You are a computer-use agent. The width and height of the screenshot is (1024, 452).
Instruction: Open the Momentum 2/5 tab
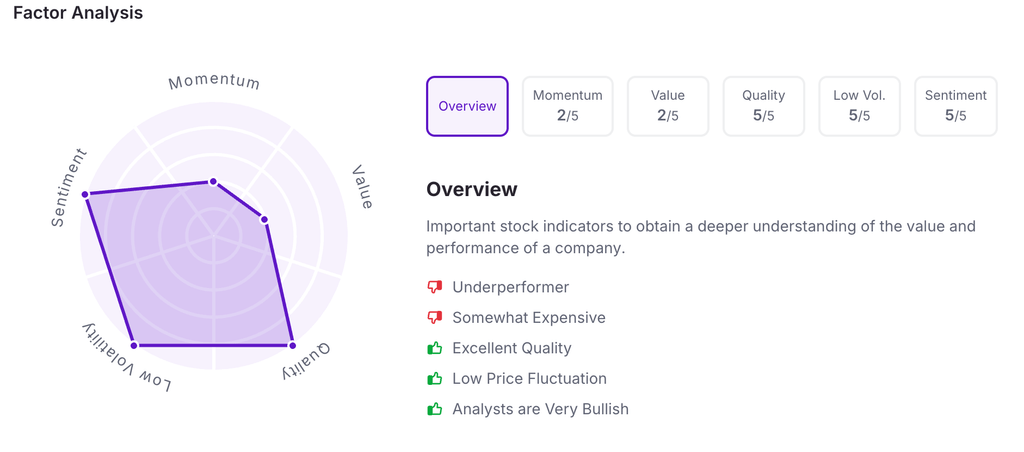pyautogui.click(x=567, y=106)
